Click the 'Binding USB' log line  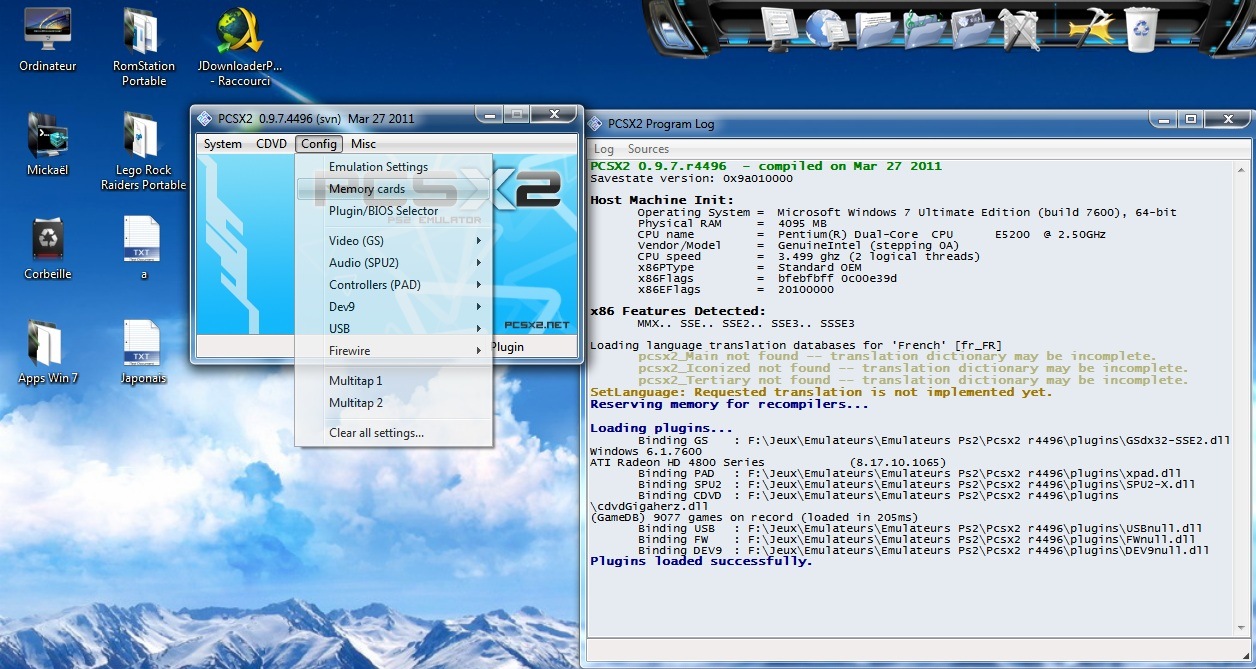(920, 528)
